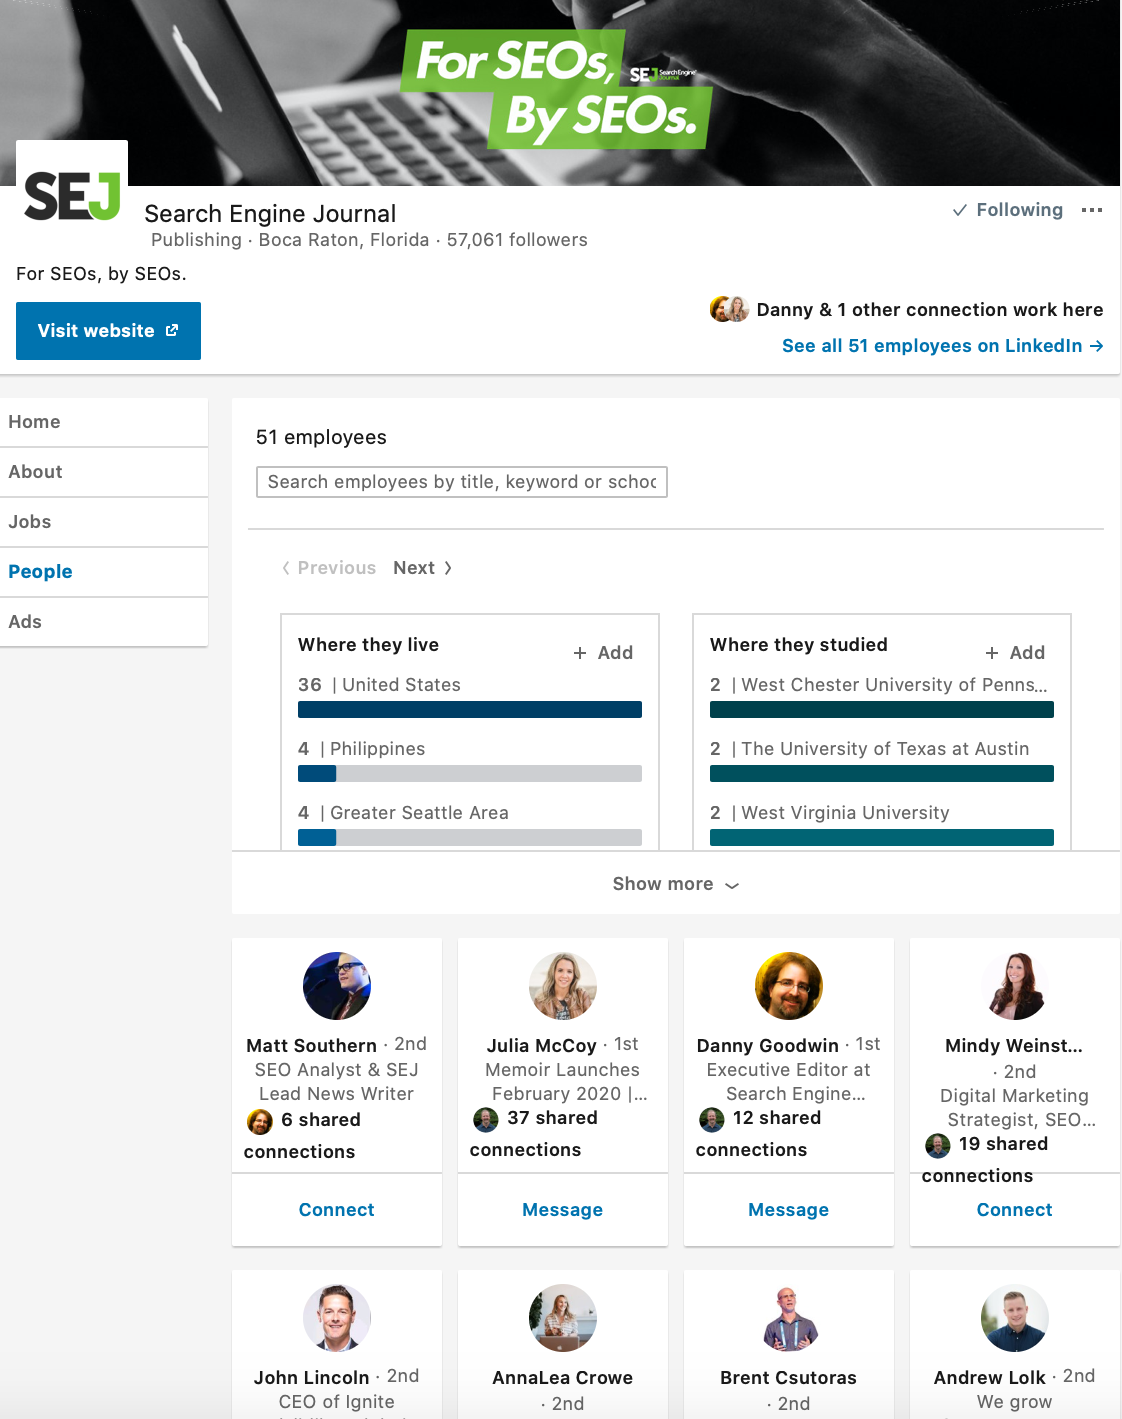1122x1419 pixels.
Task: Select the United States location bar
Action: click(470, 709)
